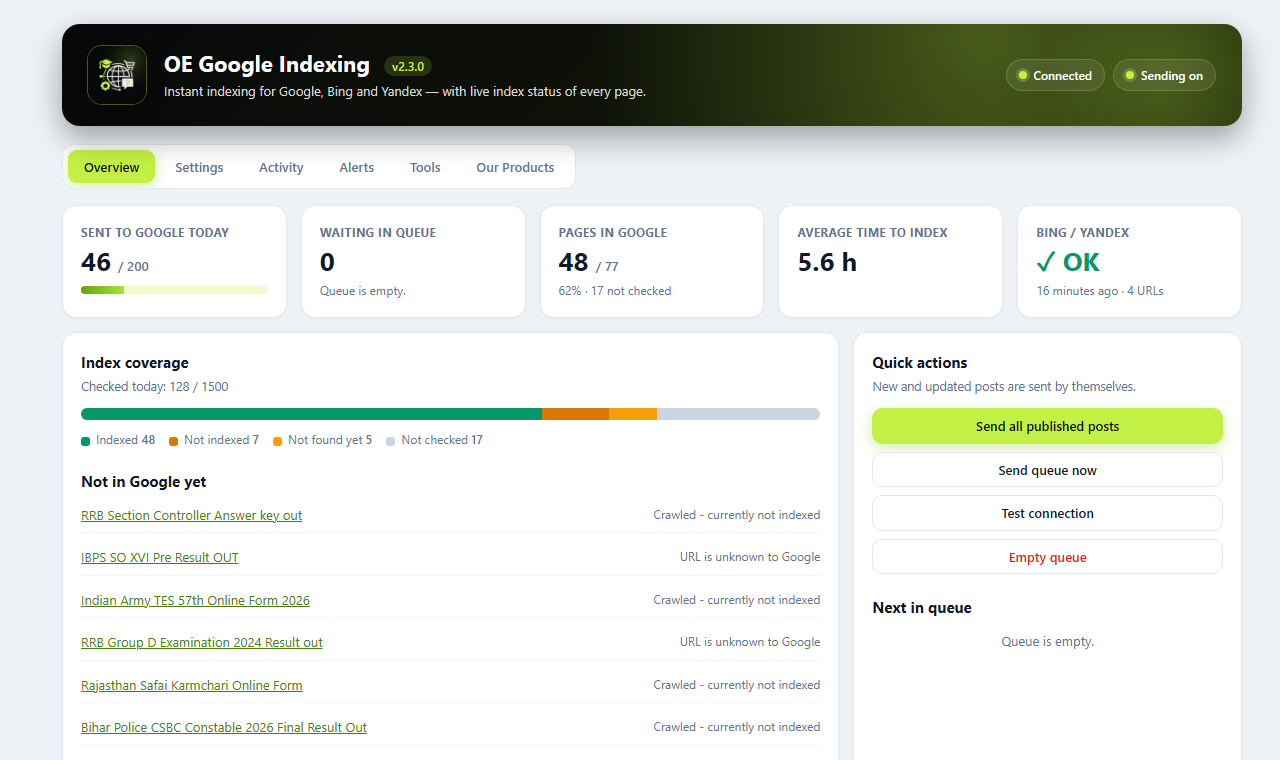Viewport: 1280px width, 760px height.
Task: Click Send all published posts button
Action: point(1047,426)
